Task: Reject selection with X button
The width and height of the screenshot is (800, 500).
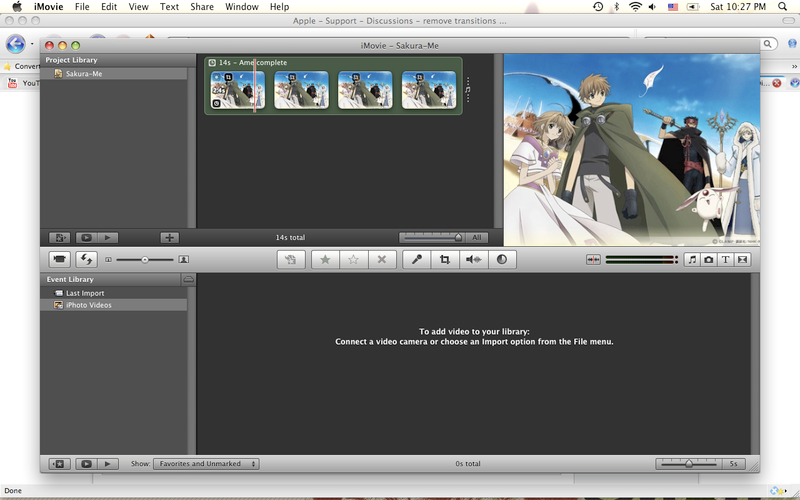Action: click(x=381, y=259)
